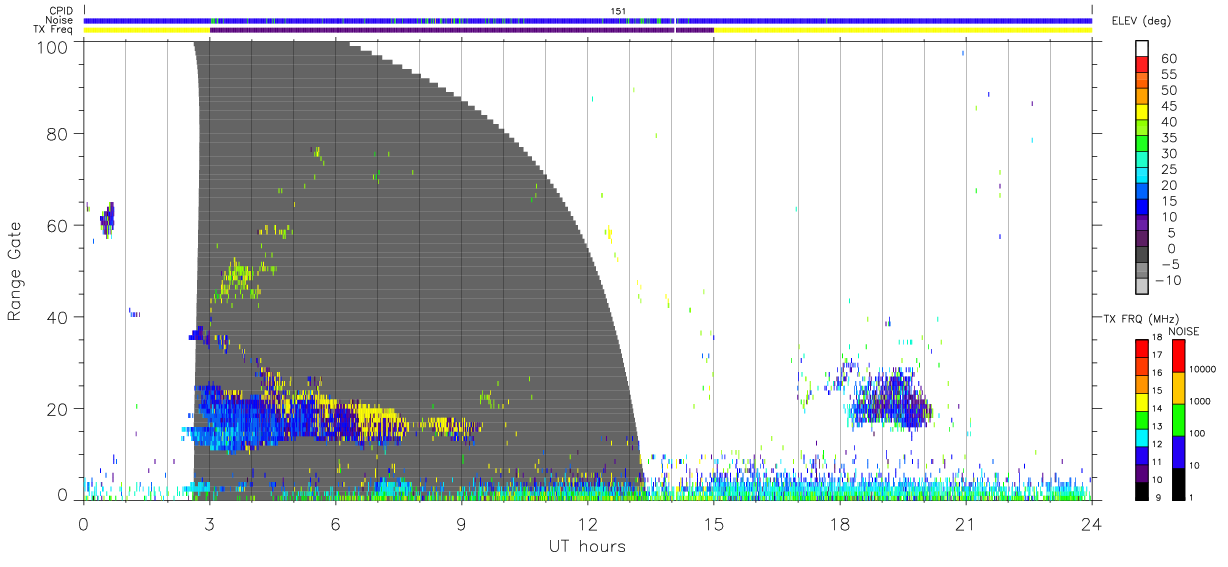Click the yellow segment of TX FRQ colorbar
Screen dimensions: 1228x567
coord(1142,400)
